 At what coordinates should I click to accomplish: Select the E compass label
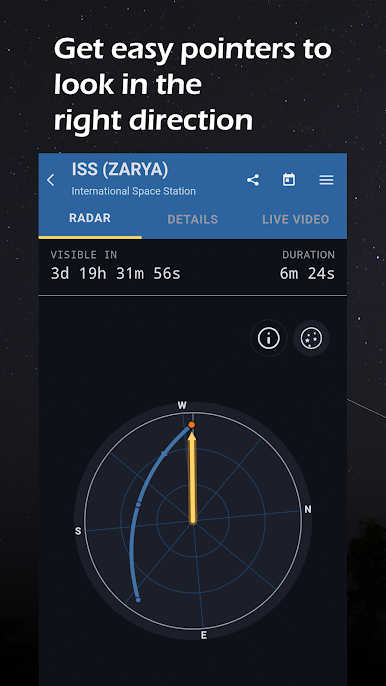click(204, 636)
